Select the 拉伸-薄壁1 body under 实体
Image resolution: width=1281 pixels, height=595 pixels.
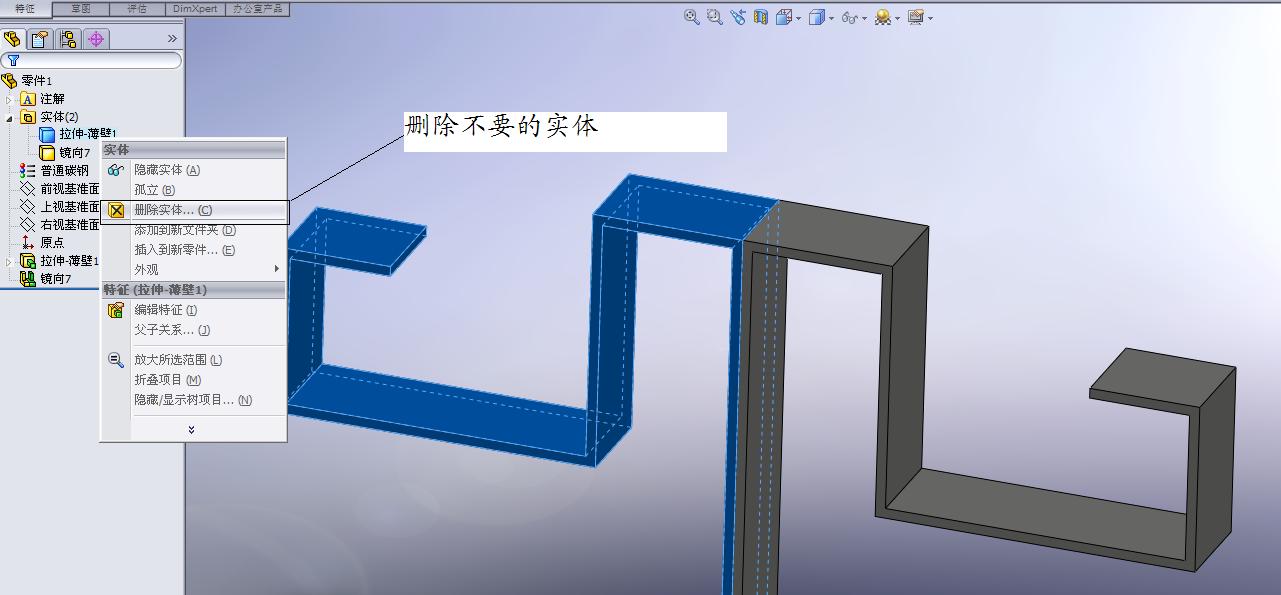[88, 134]
